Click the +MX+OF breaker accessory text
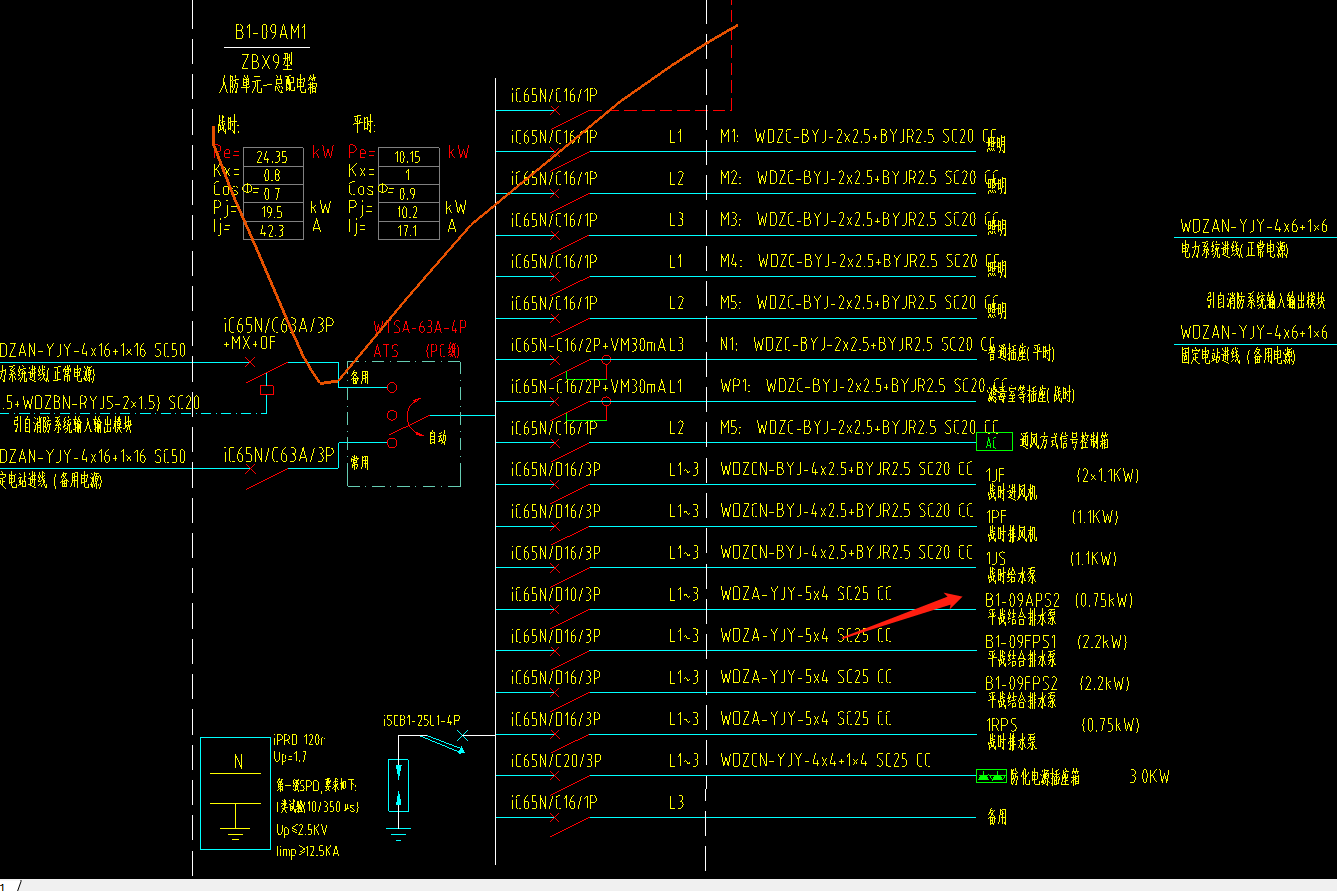The width and height of the screenshot is (1337, 891). (x=249, y=345)
